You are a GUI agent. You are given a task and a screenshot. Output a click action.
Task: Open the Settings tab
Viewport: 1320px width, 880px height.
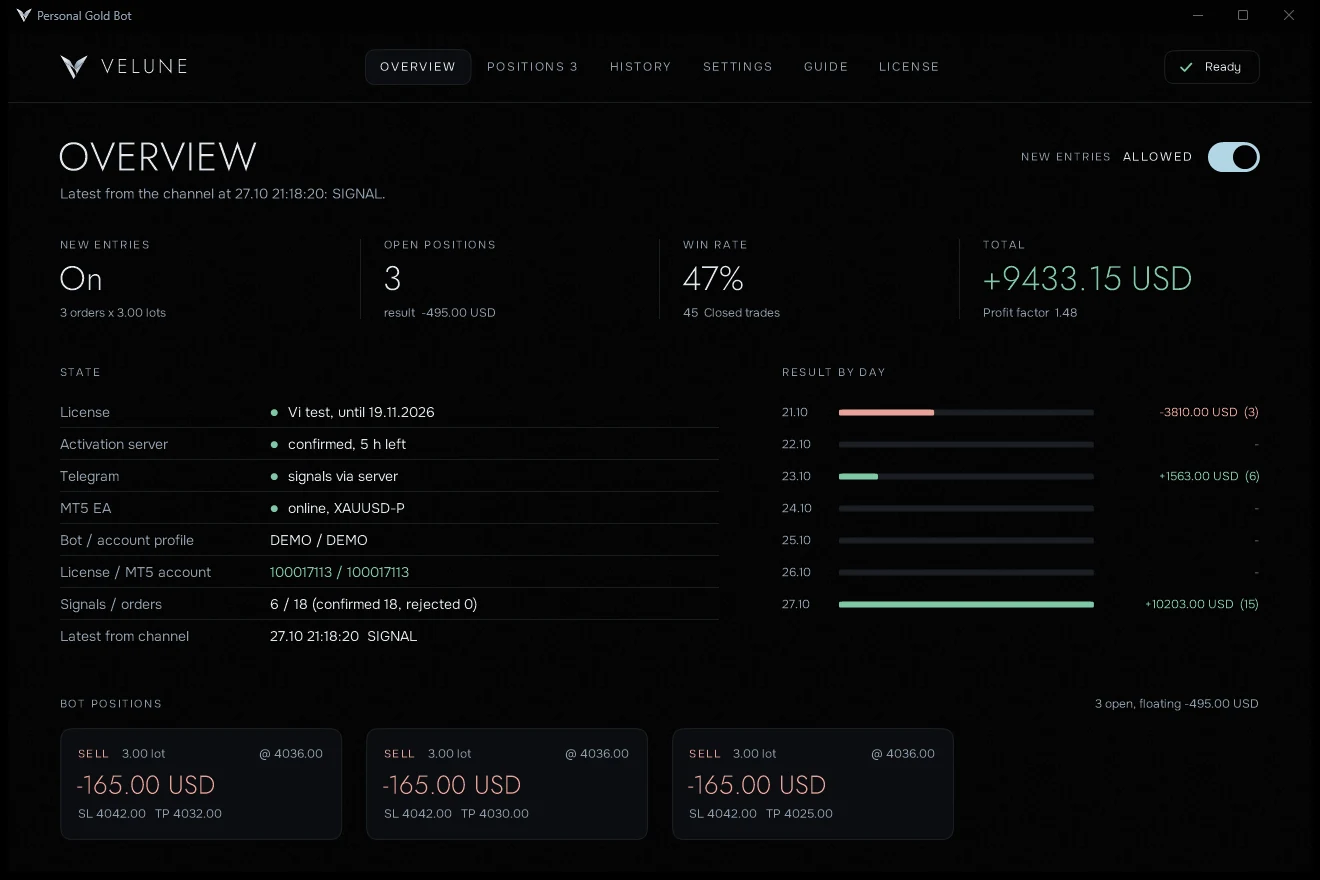pyautogui.click(x=738, y=67)
